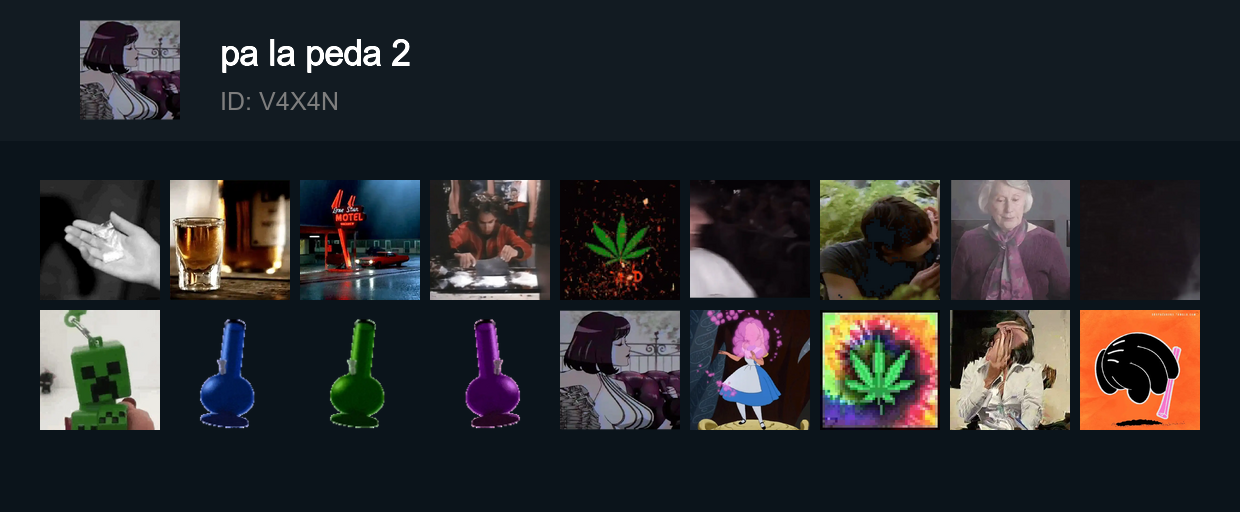Screen dimensions: 1240x512
Task: Choose the facepalm person sticker
Action: tap(1010, 370)
